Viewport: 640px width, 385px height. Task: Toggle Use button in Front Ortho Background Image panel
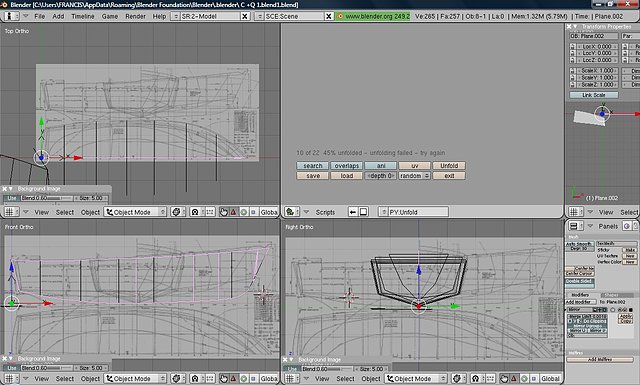point(12,368)
